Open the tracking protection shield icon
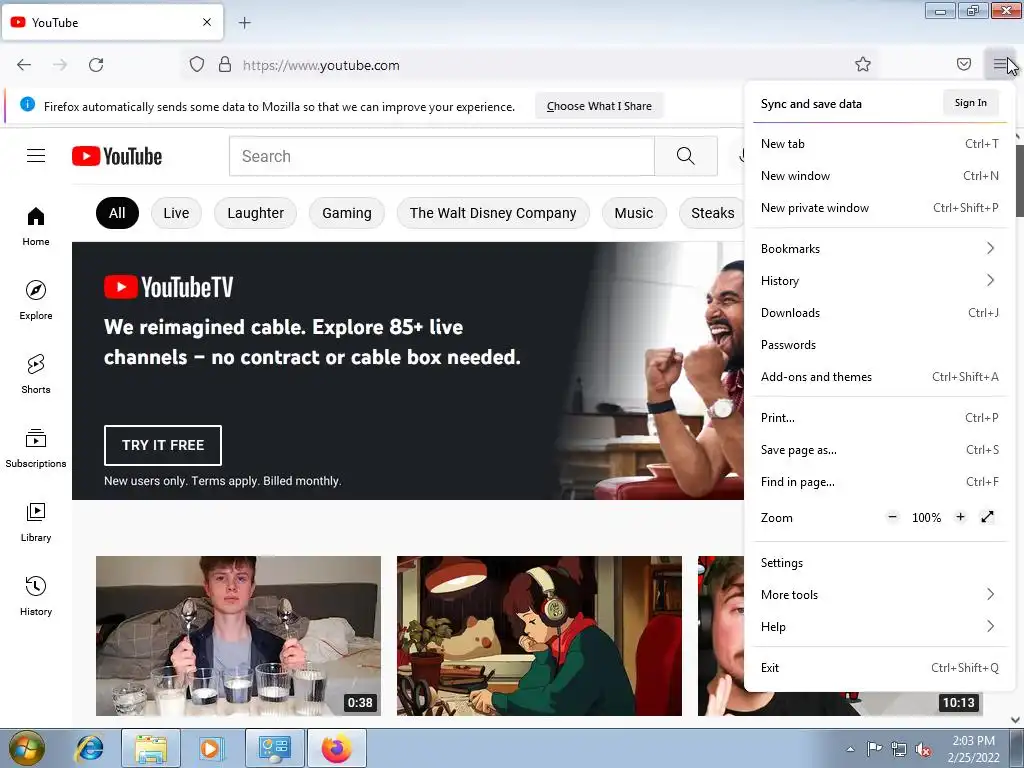Viewport: 1024px width, 768px height. click(197, 64)
